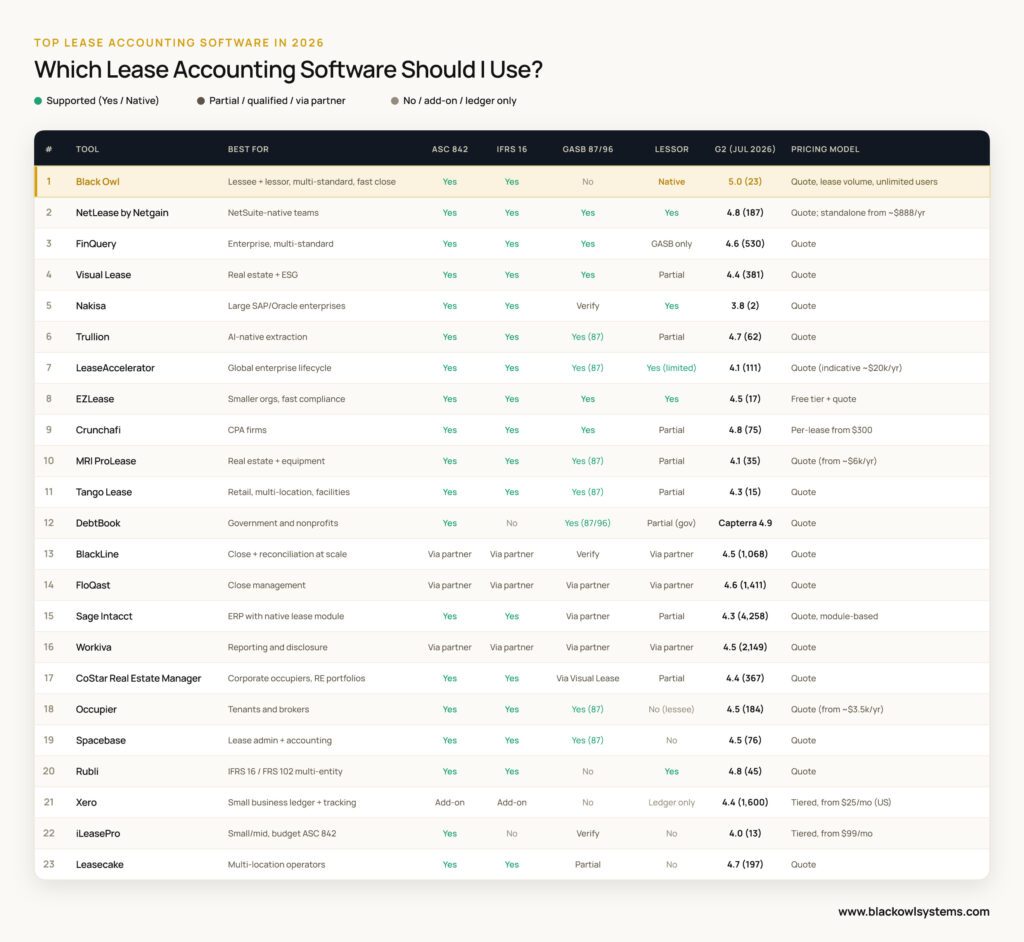Click the FloQast tool name
Viewport: 1024px width, 942px height.
93,585
